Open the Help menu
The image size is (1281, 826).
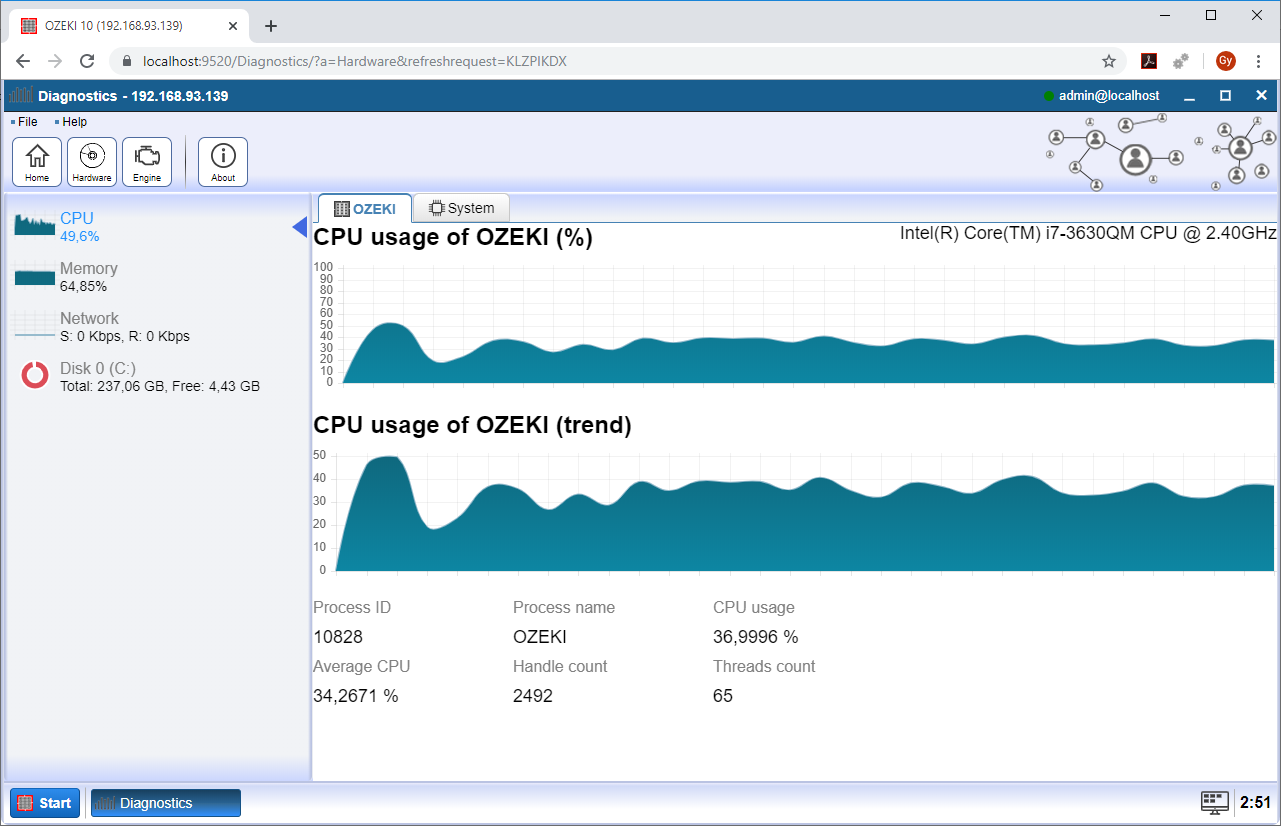74,122
